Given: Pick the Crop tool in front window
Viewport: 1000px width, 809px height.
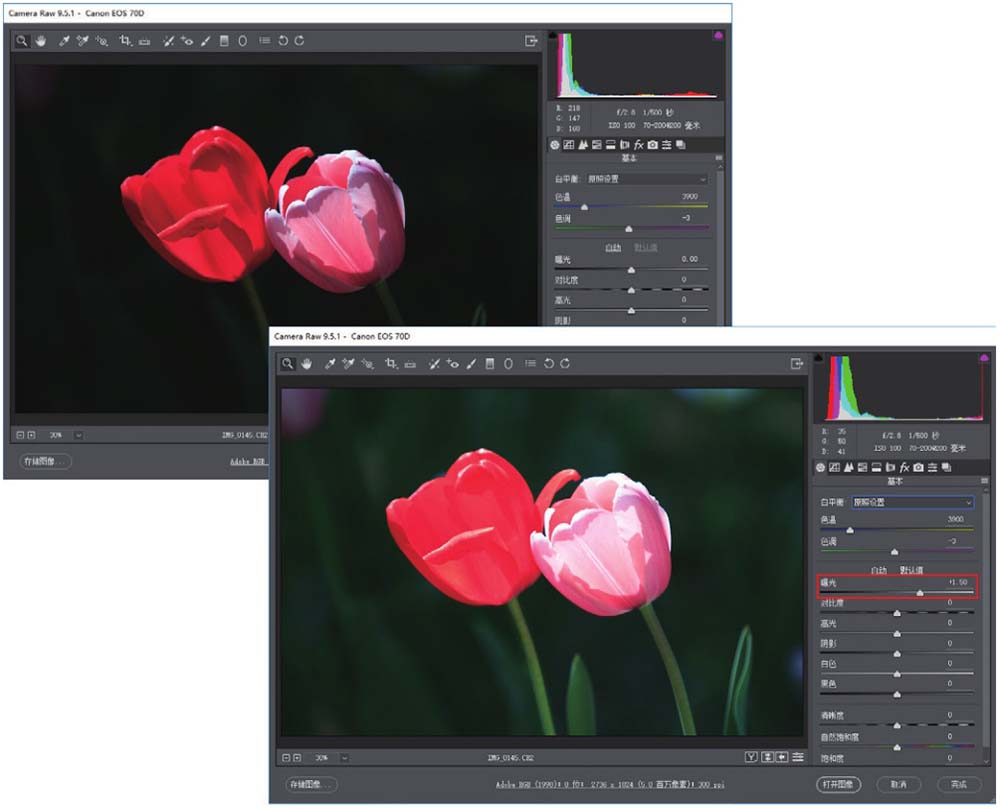Looking at the screenshot, I should coord(393,365).
